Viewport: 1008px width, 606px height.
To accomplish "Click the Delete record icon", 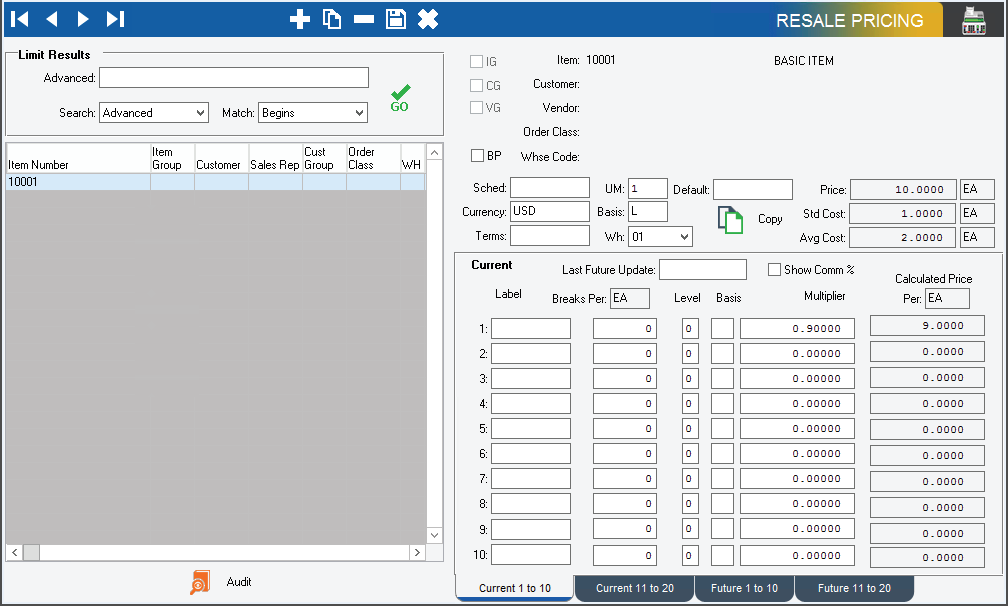I will pos(363,18).
